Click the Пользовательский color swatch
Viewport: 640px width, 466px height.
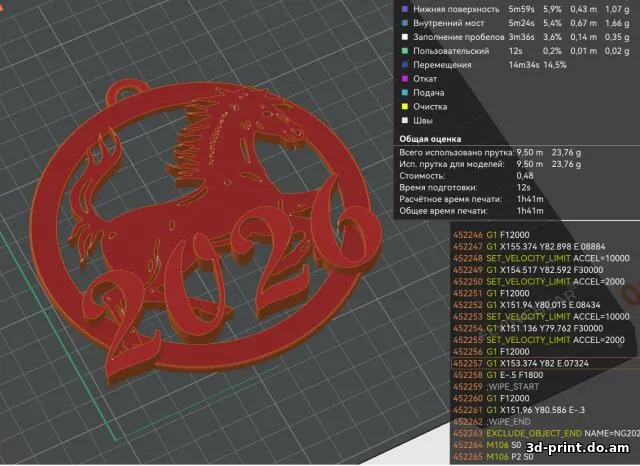(405, 51)
